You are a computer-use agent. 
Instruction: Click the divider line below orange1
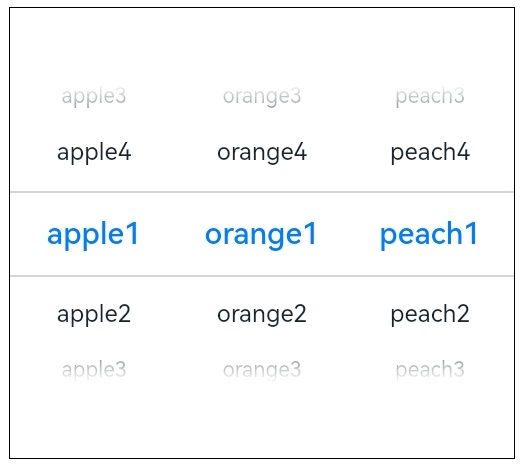pyautogui.click(x=262, y=276)
